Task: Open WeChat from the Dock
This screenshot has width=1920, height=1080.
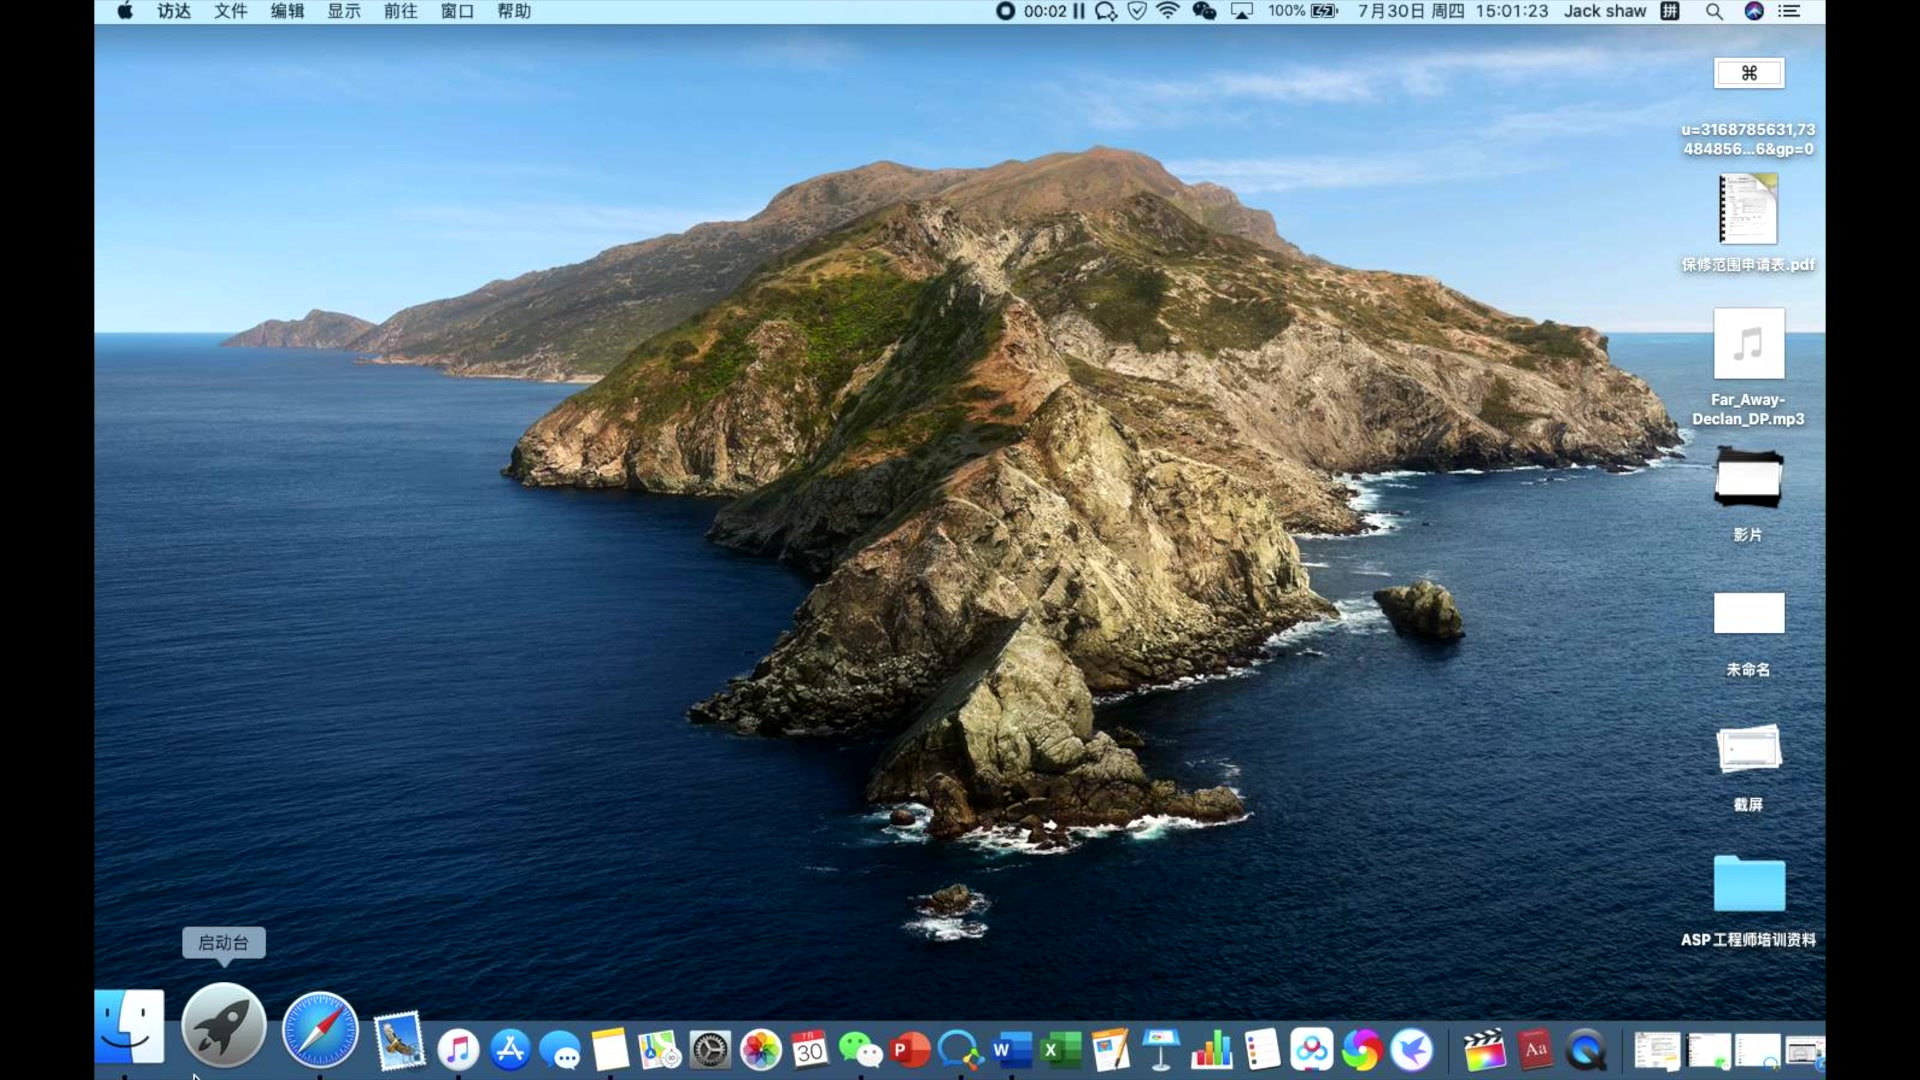Action: pyautogui.click(x=860, y=1050)
